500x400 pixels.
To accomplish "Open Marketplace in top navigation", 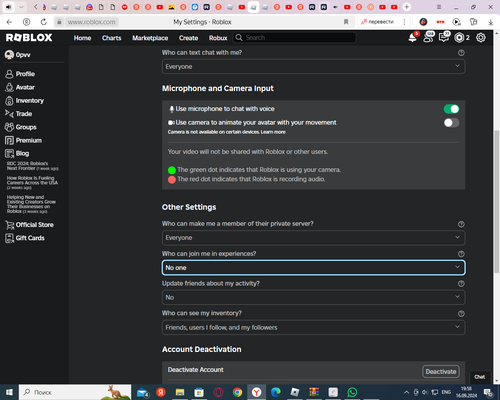I will pyautogui.click(x=150, y=38).
